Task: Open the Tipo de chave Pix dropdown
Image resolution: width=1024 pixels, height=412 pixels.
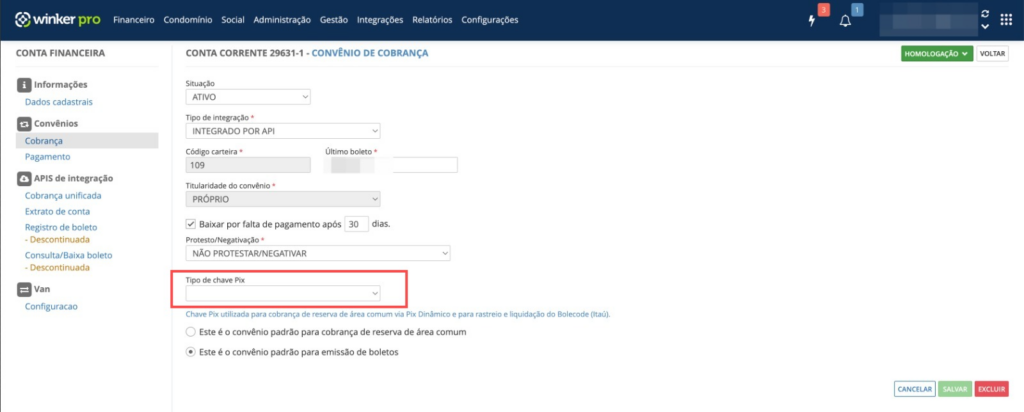Action: click(283, 294)
